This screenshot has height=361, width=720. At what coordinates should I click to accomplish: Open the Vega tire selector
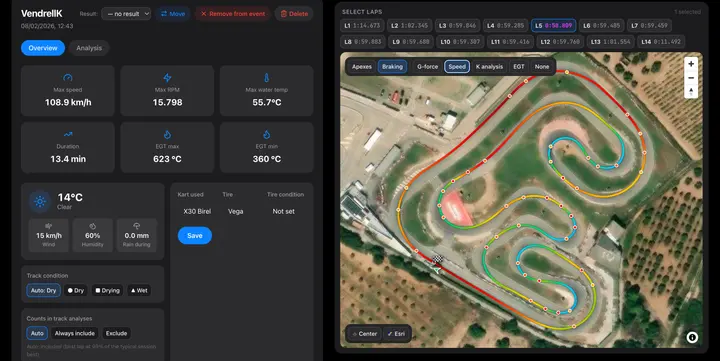[x=236, y=211]
